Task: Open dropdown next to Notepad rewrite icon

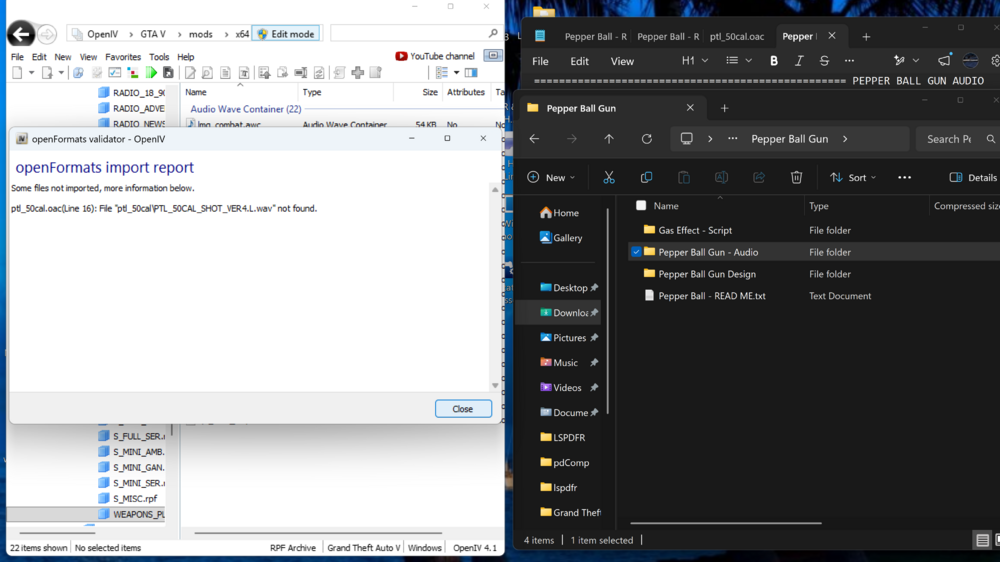Action: tap(916, 61)
